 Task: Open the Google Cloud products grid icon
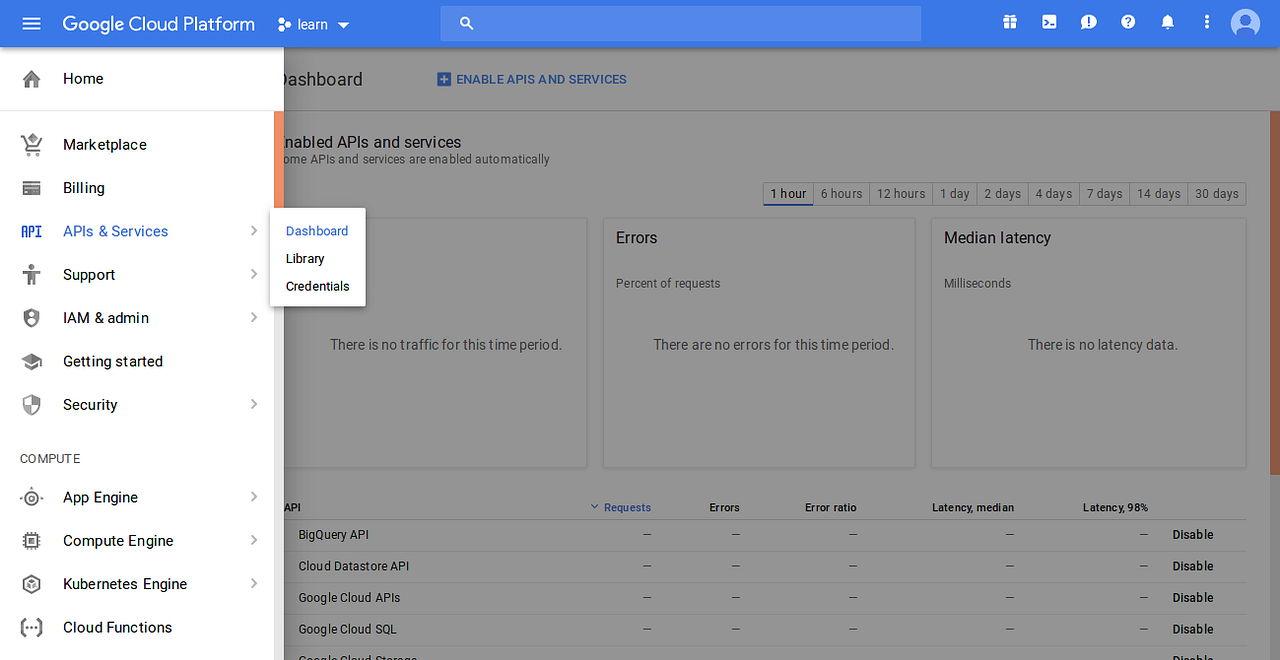pos(1009,21)
